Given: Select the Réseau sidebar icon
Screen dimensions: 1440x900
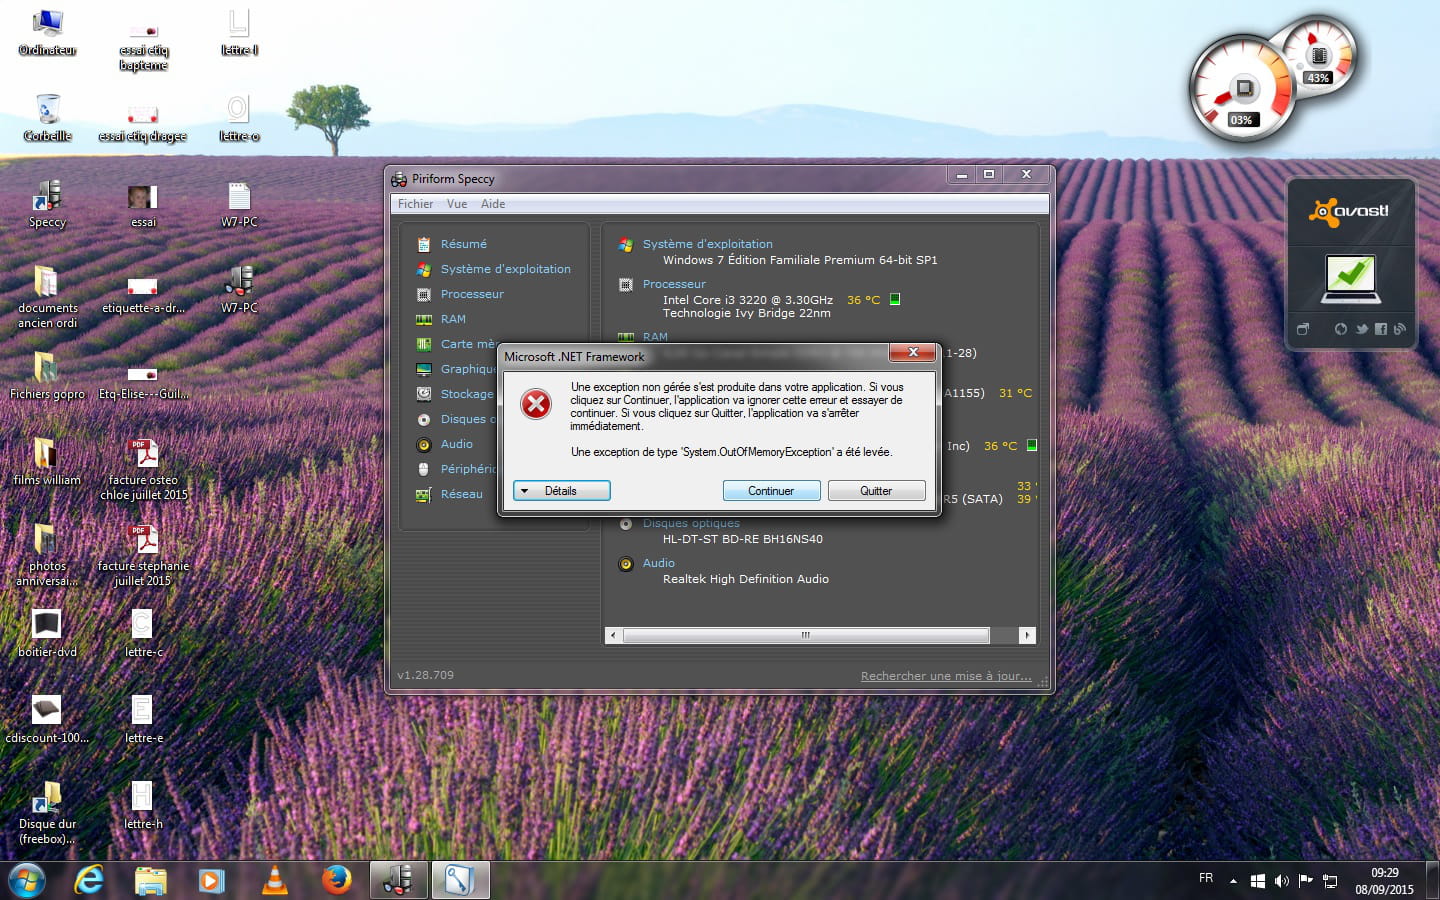Looking at the screenshot, I should click(x=424, y=494).
